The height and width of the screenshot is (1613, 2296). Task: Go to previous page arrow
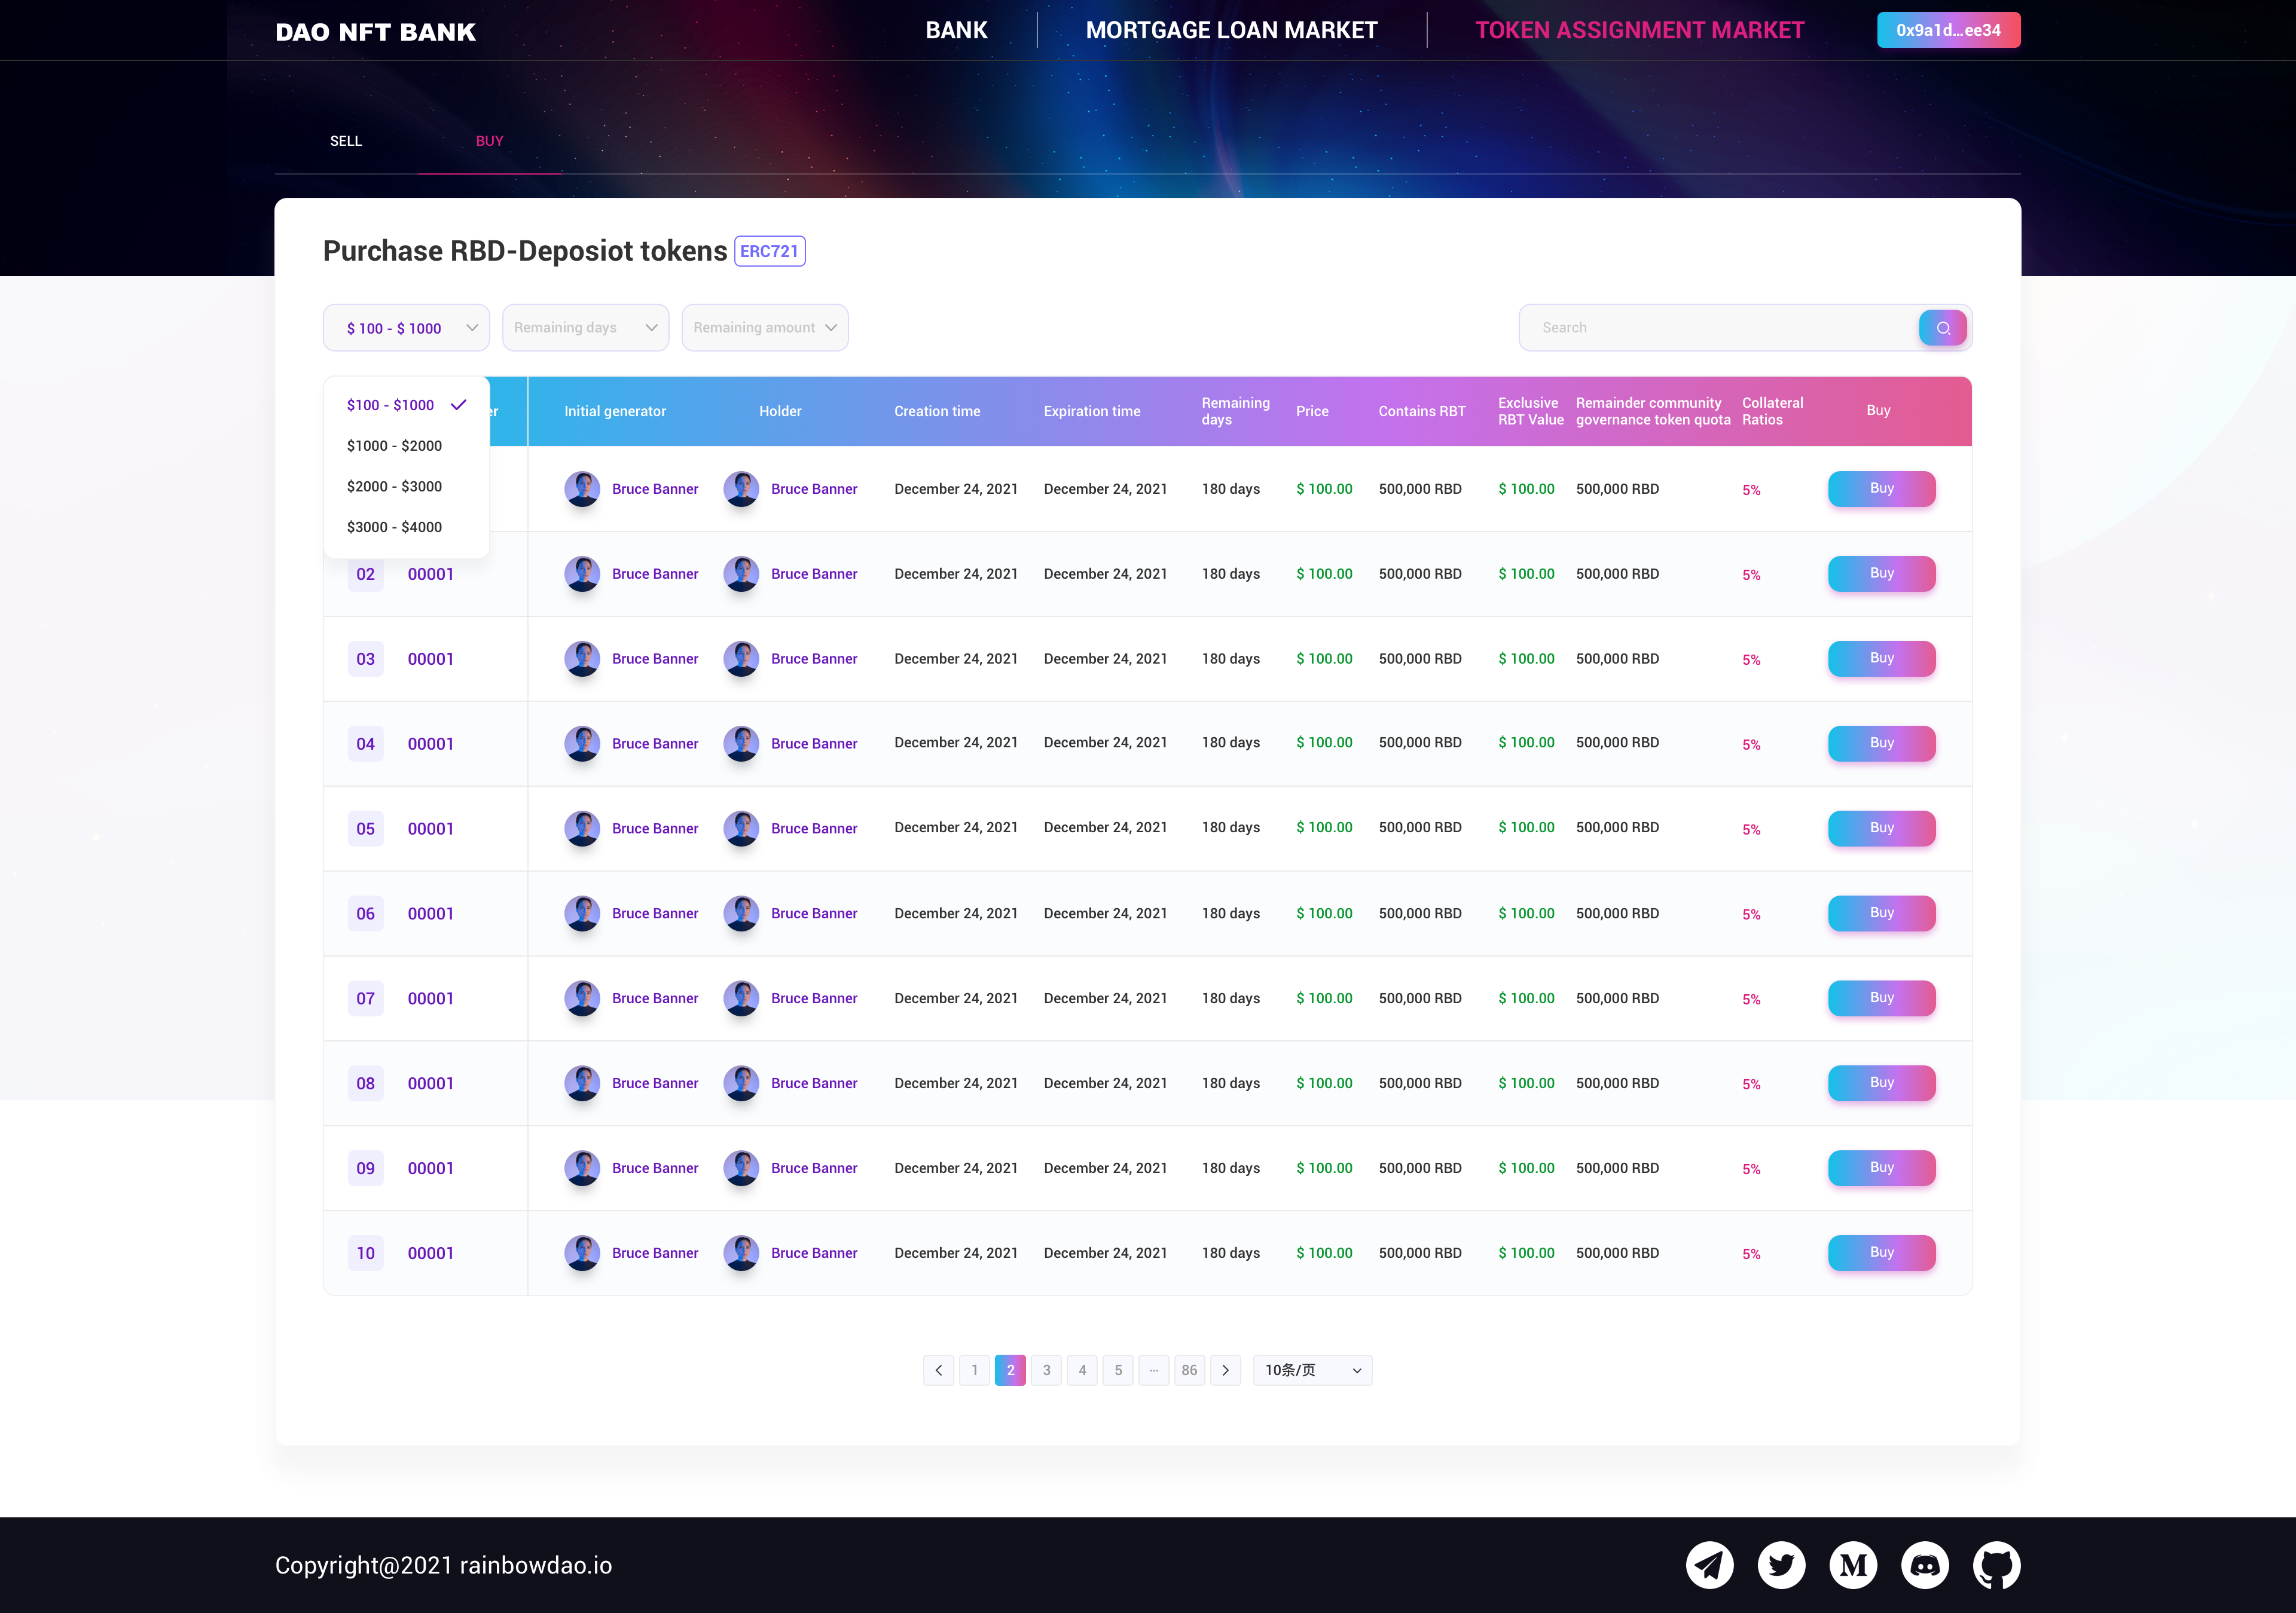click(938, 1370)
